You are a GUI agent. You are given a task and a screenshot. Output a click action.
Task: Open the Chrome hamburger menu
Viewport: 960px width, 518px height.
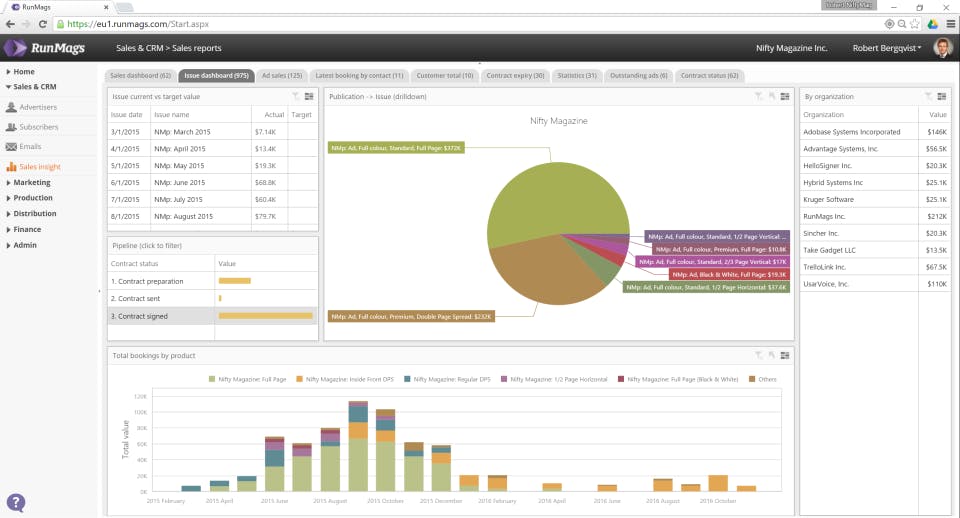951,24
